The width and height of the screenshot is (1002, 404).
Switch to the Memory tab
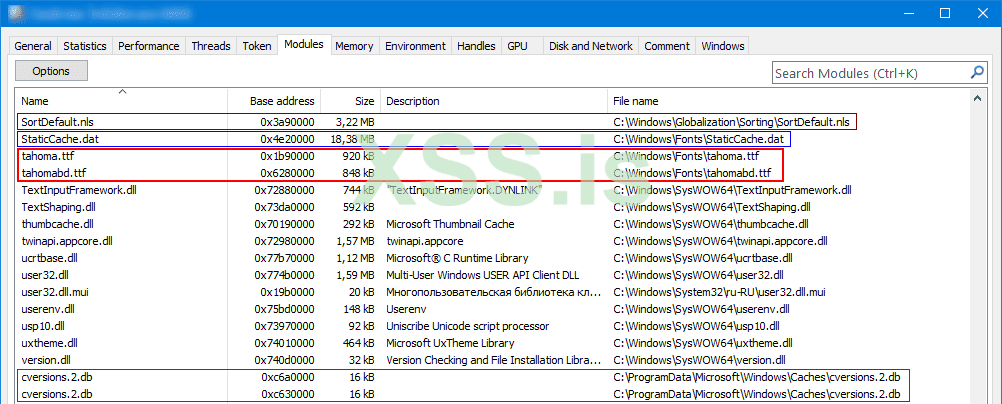354,46
